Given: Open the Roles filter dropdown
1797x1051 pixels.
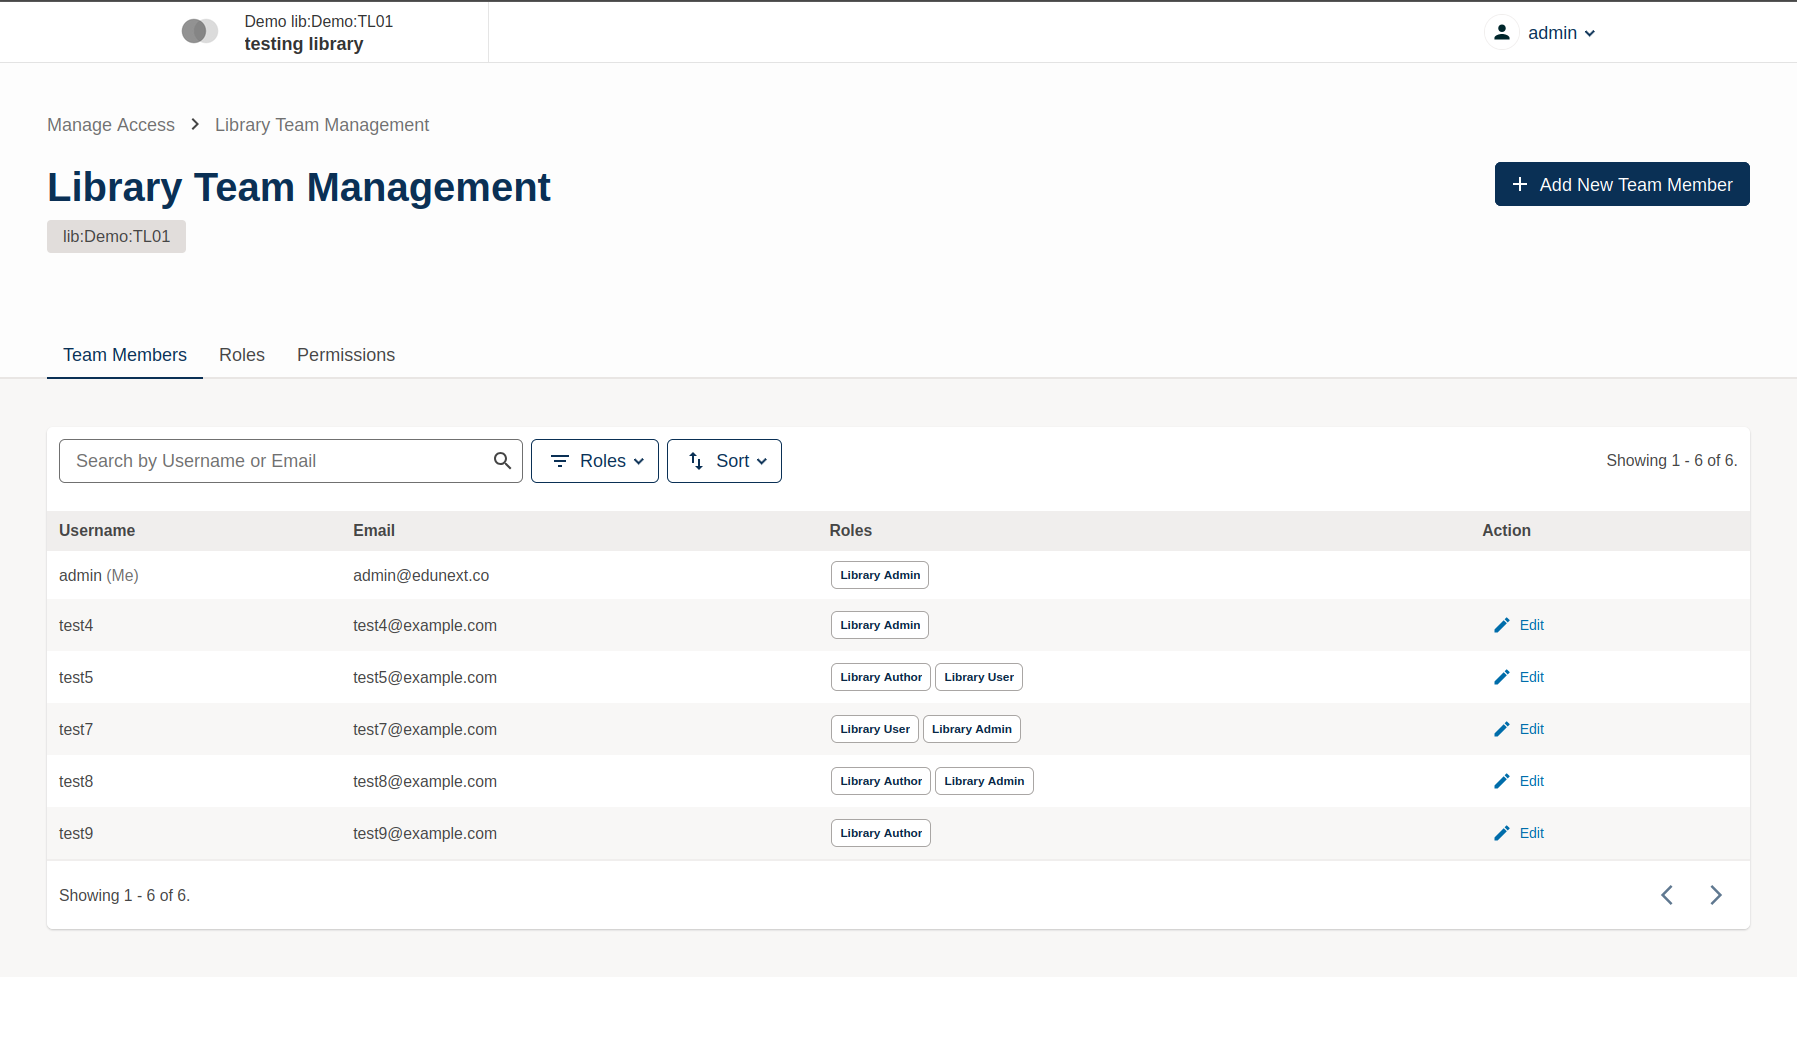Looking at the screenshot, I should (x=594, y=461).
